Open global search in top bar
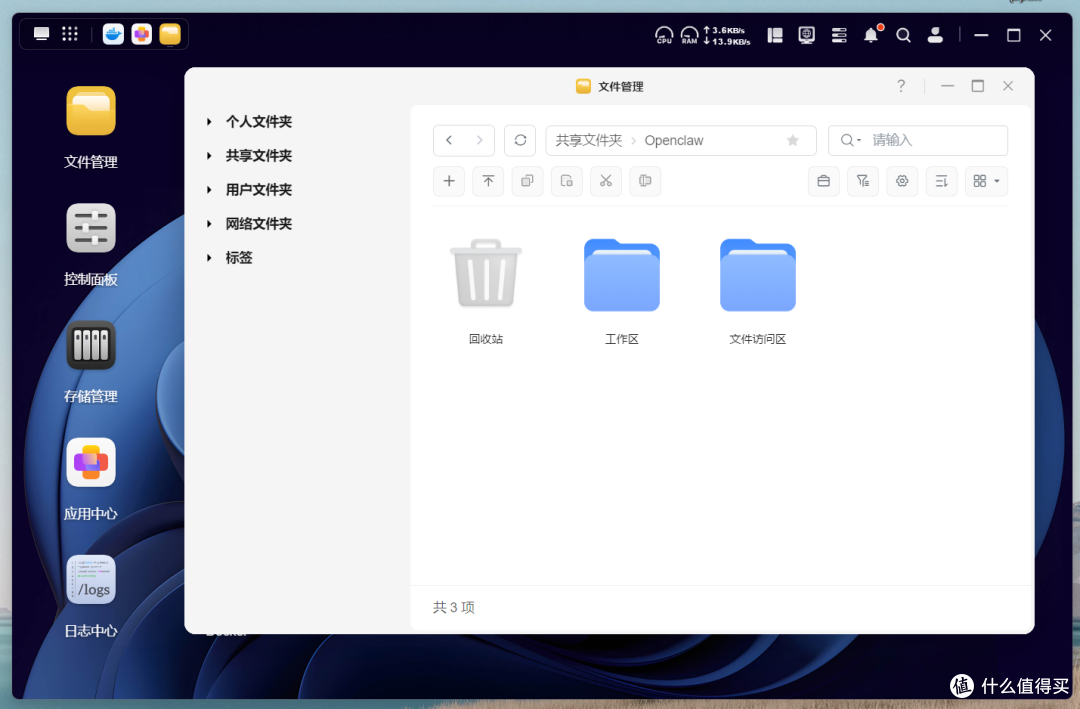The width and height of the screenshot is (1080, 709). pyautogui.click(x=903, y=35)
